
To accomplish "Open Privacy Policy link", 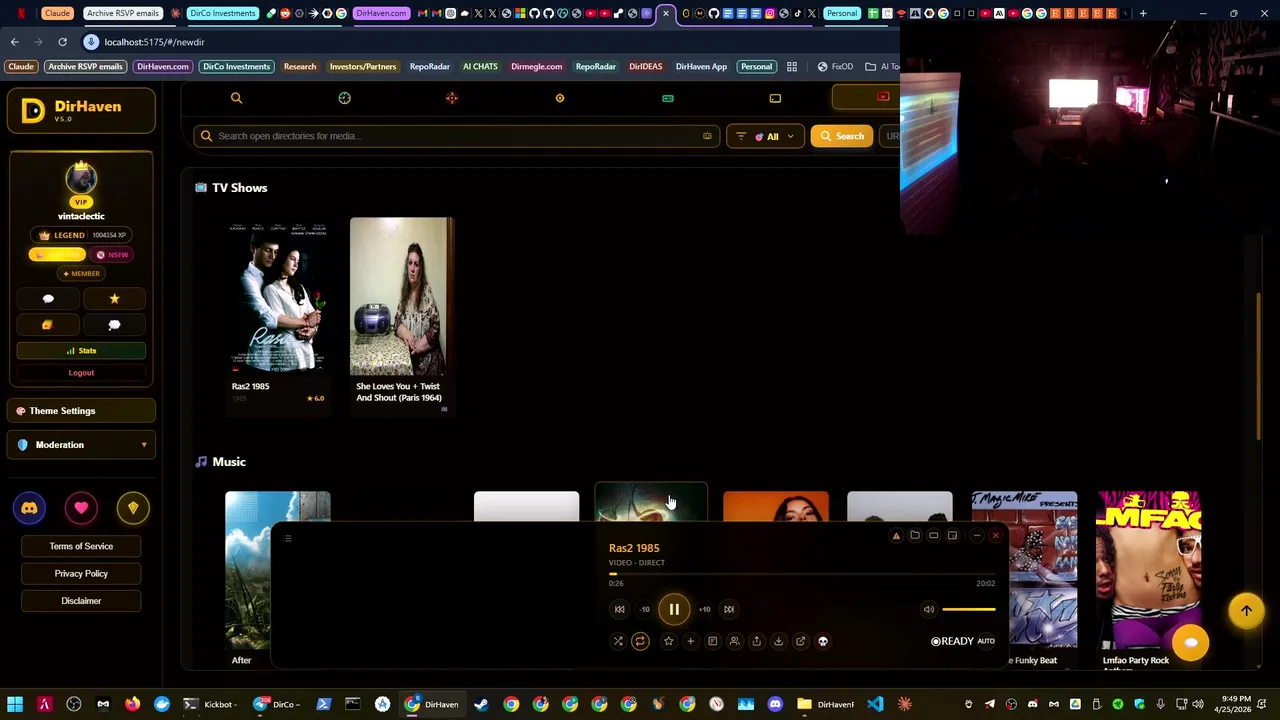I will click(x=81, y=573).
